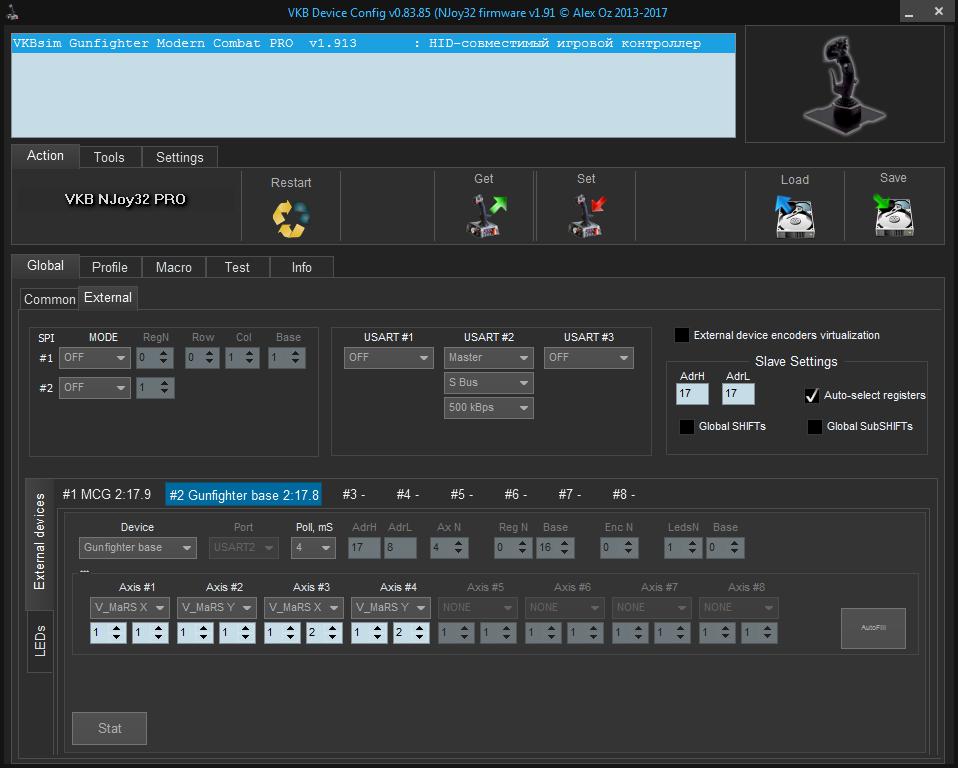Open USART #2 Master dropdown
The image size is (958, 768).
489,357
